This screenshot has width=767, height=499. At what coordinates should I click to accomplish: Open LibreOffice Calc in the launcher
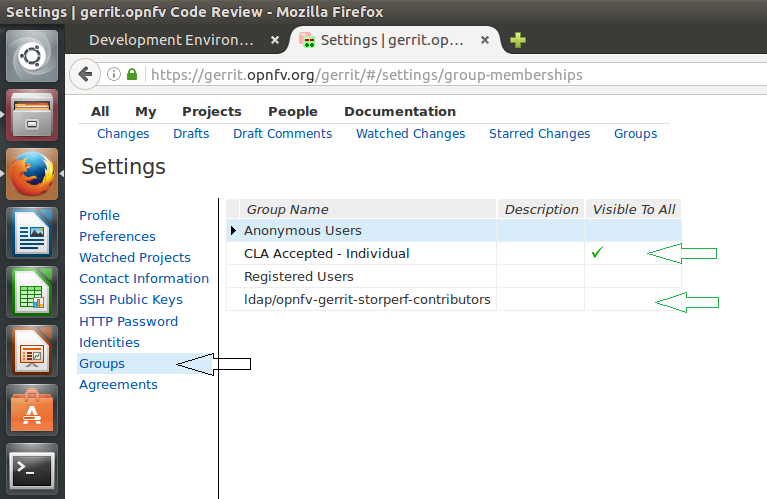click(x=32, y=292)
